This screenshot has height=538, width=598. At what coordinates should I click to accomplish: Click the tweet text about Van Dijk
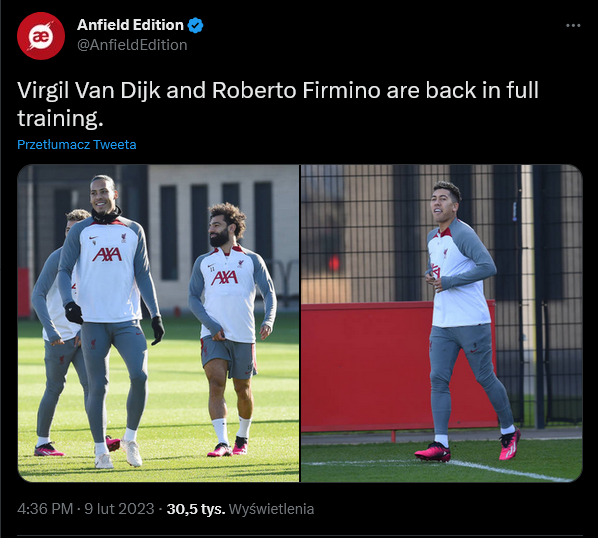pos(278,104)
